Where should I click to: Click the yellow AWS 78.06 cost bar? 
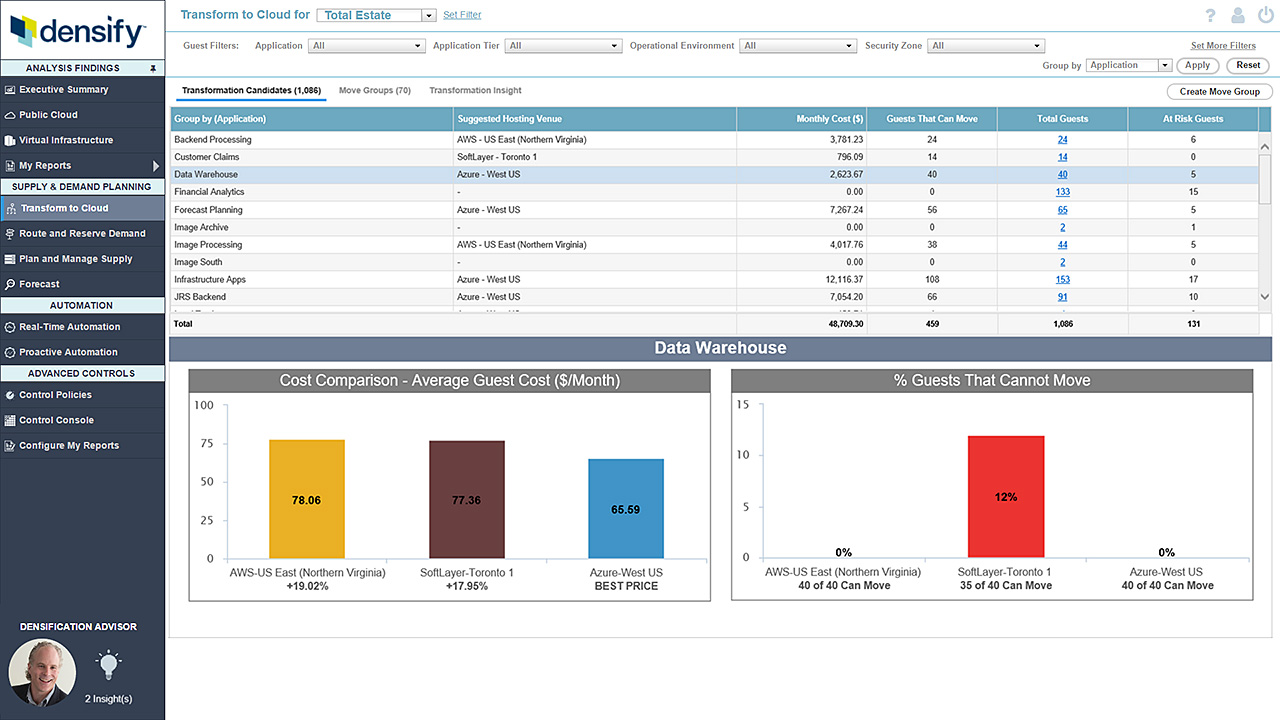[x=307, y=499]
